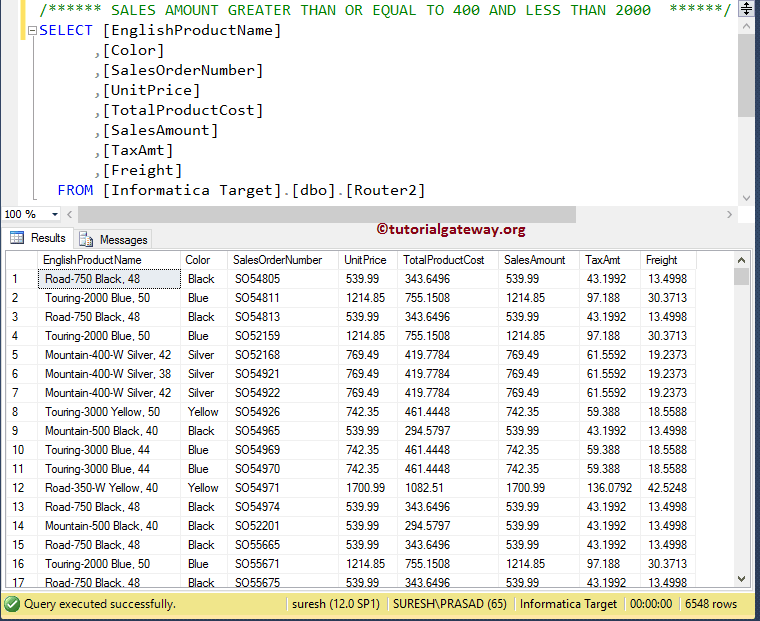Select the EnglishProductName column header
The image size is (760, 621).
92,260
